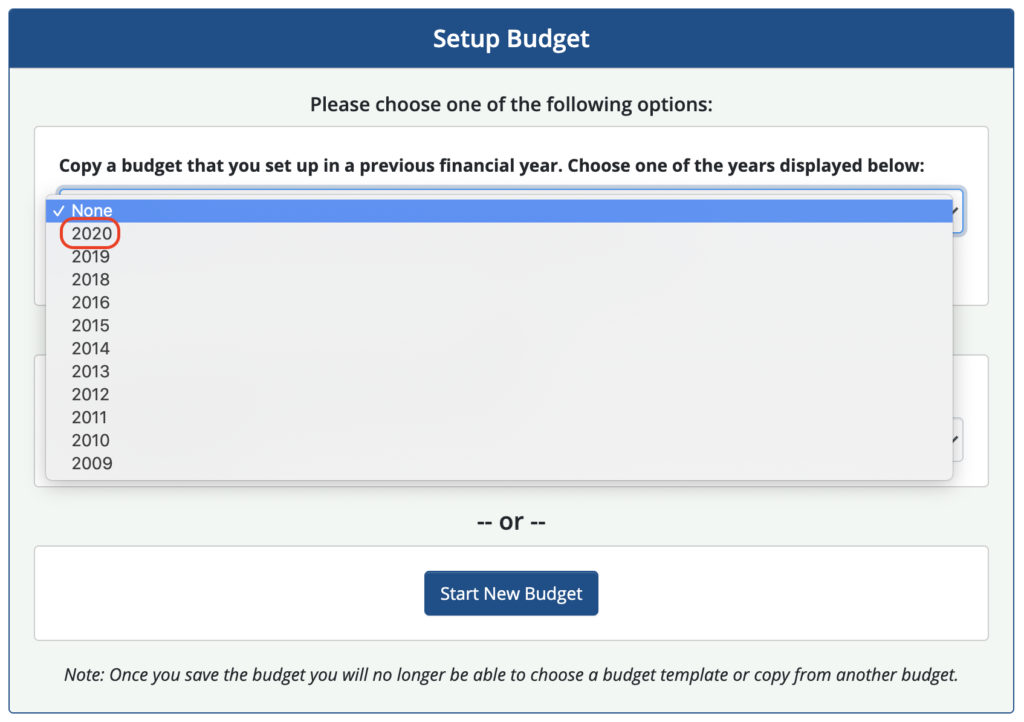
Task: Click the '-- or --' separator text
Action: [511, 522]
